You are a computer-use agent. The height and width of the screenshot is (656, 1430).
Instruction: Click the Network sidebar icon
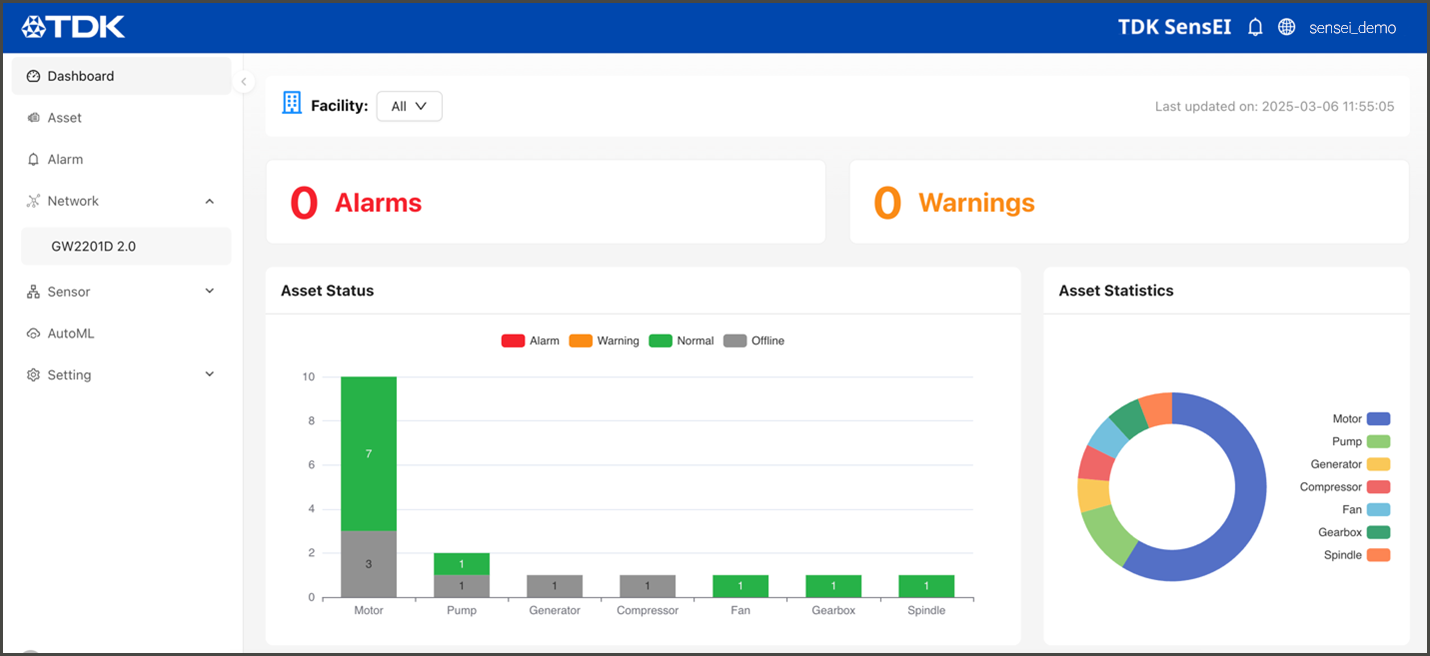(33, 201)
